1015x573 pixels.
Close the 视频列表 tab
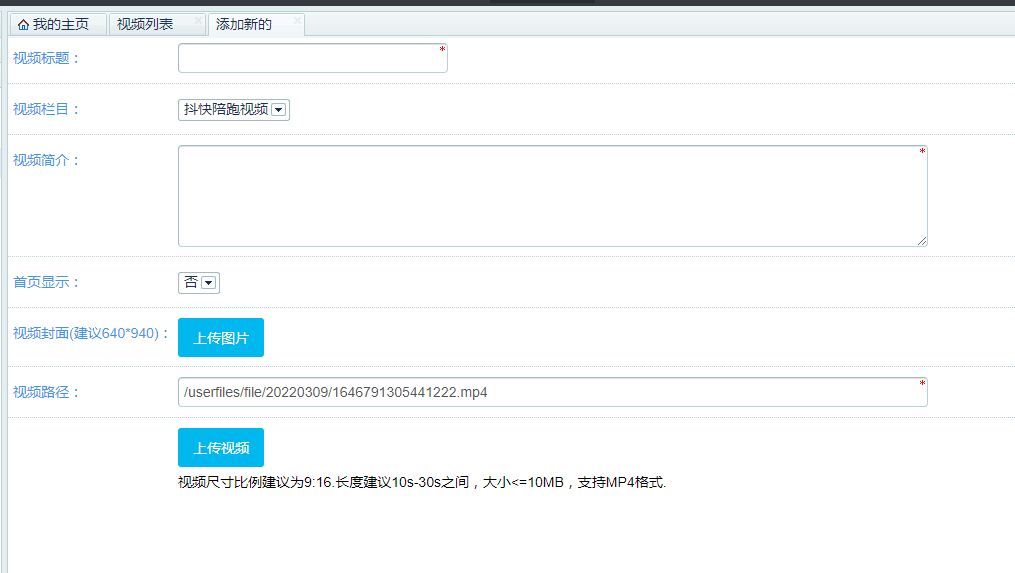(x=198, y=19)
